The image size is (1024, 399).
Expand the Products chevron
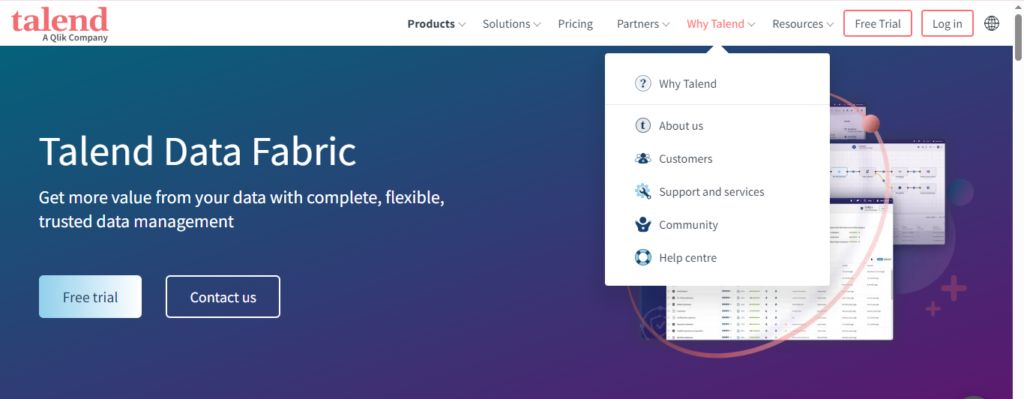[x=462, y=25]
